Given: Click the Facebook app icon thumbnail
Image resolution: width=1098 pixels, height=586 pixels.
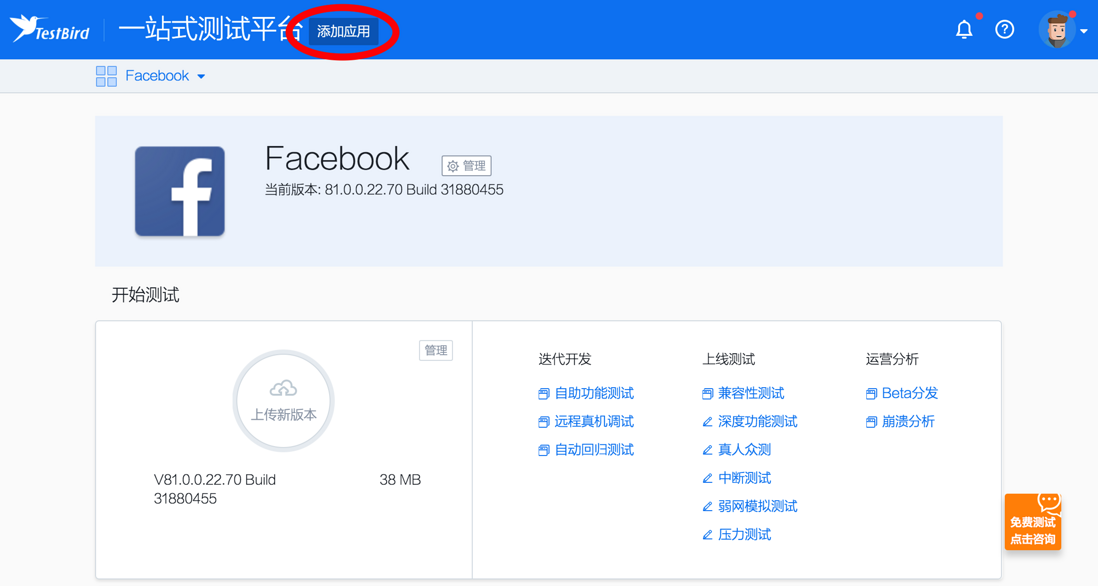Looking at the screenshot, I should coord(180,191).
